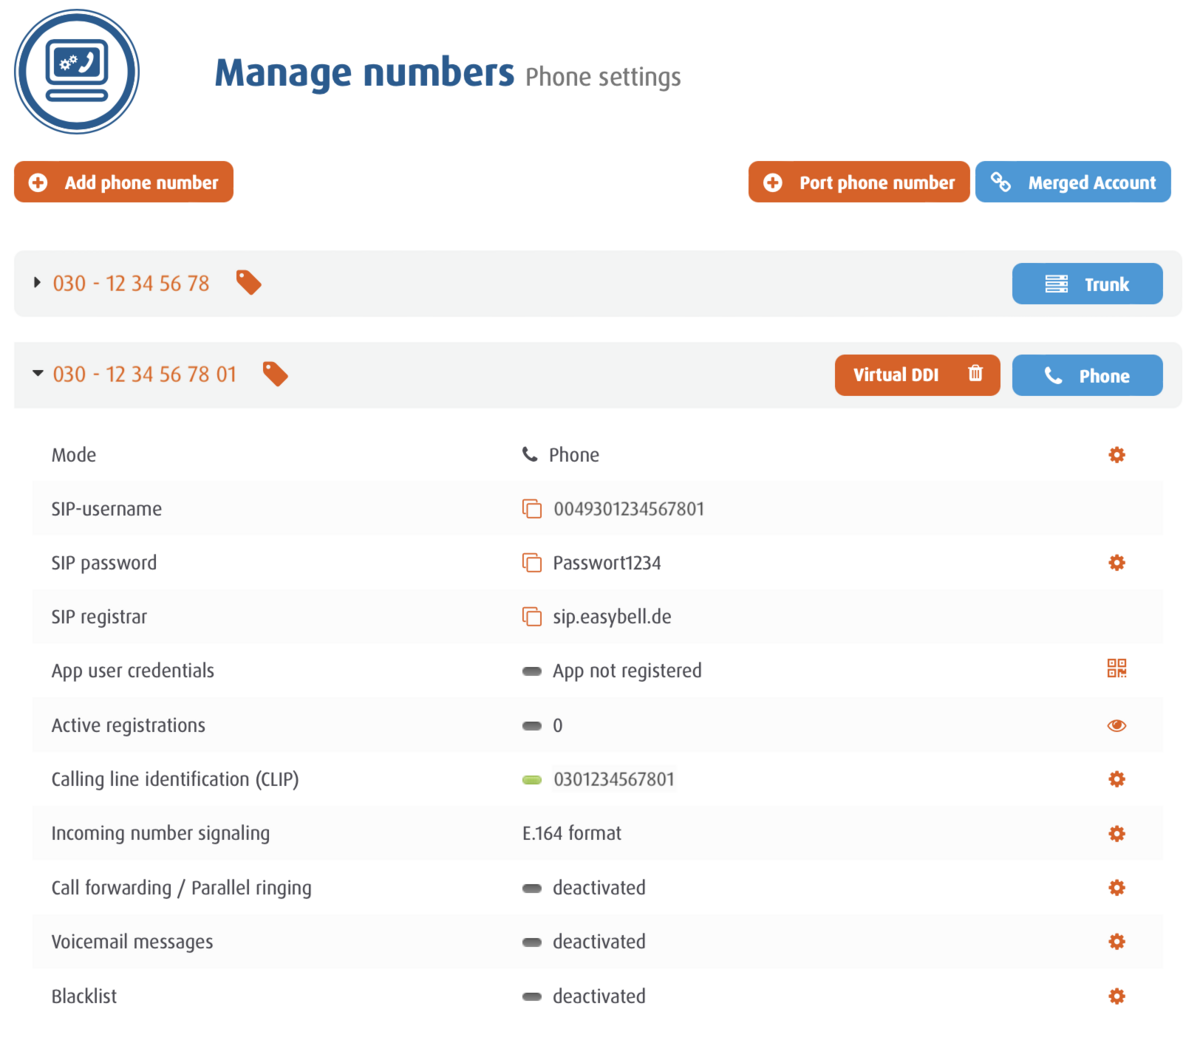This screenshot has width=1200, height=1040.
Task: Delete Virtual DDI using trash icon
Action: [x=975, y=374]
